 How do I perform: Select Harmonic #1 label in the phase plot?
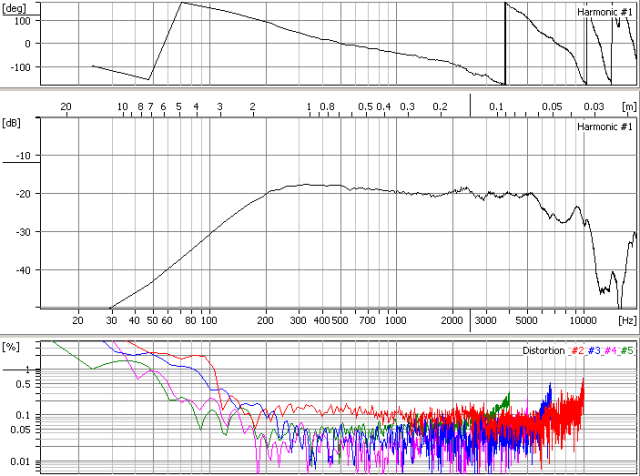click(x=605, y=12)
